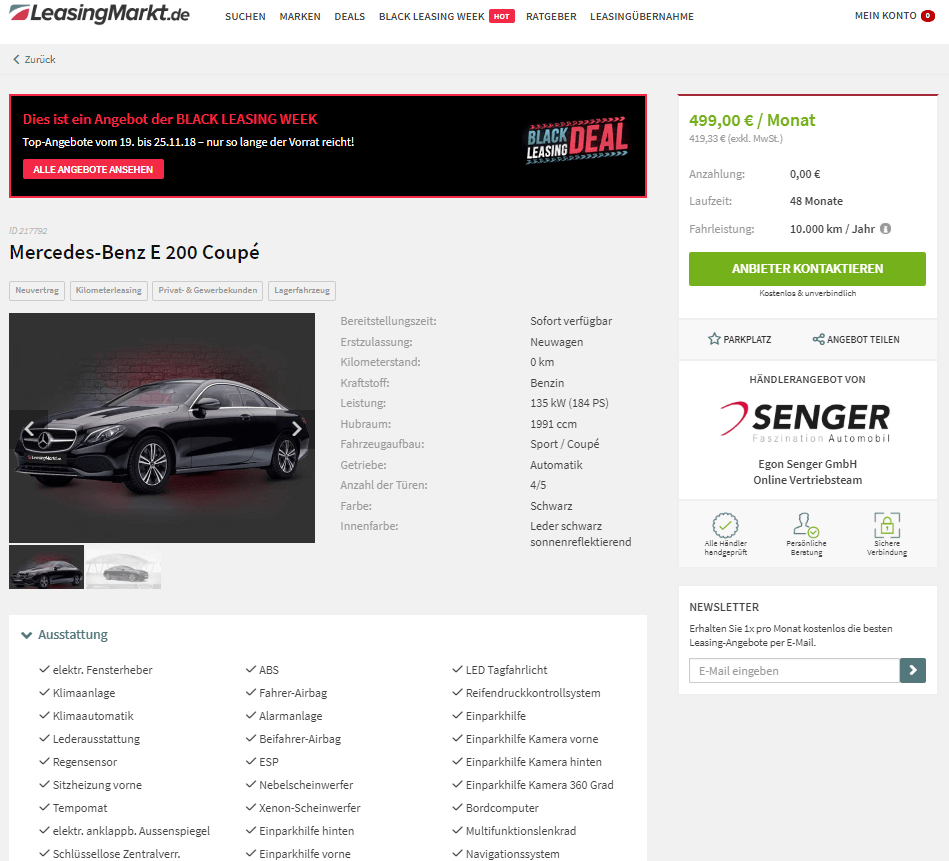Click the Xenon-Scheinwerfer equipment item
This screenshot has width=949, height=861.
(309, 808)
